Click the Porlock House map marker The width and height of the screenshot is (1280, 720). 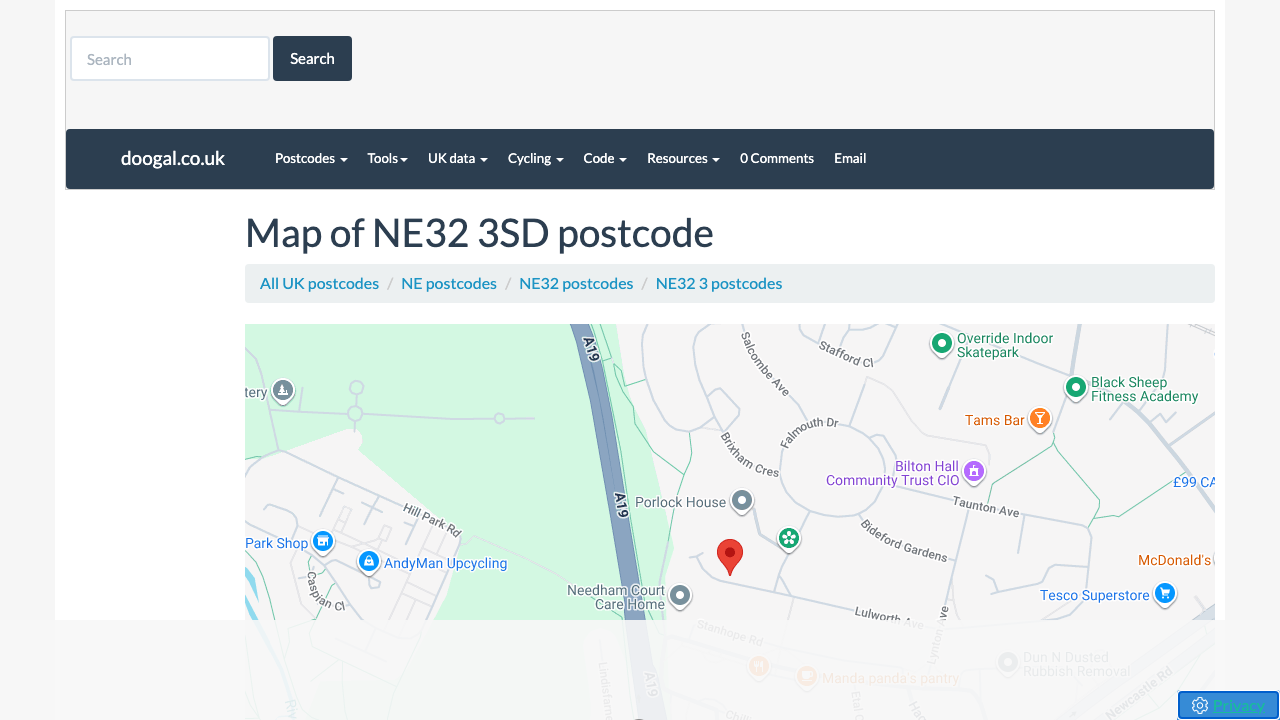tap(741, 500)
